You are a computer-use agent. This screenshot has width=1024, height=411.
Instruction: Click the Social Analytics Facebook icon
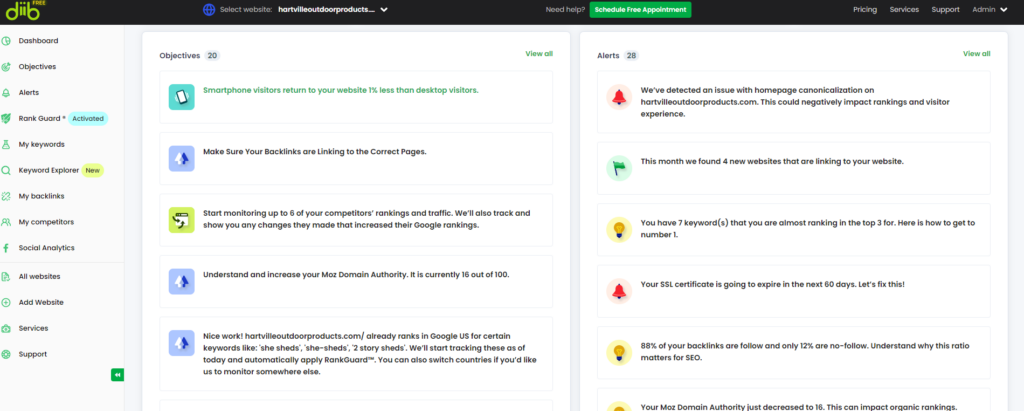coord(6,248)
